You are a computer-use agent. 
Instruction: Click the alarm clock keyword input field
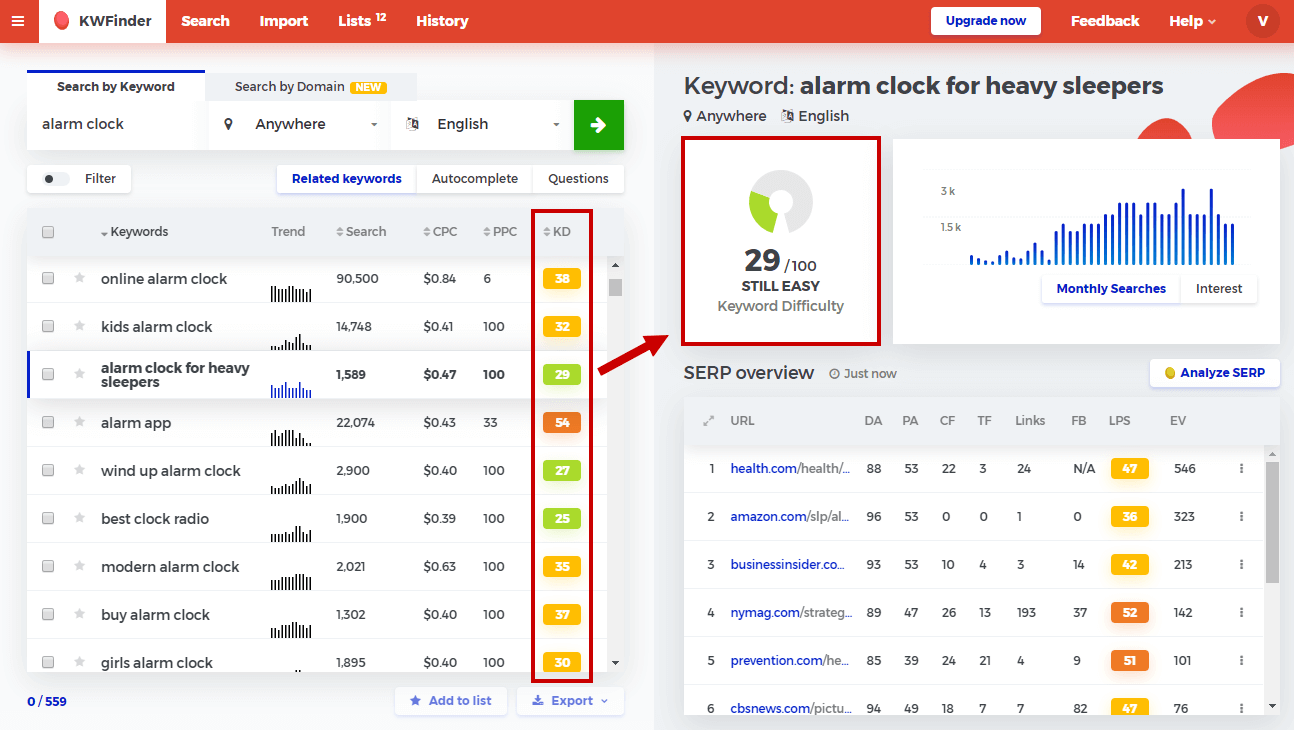point(117,125)
